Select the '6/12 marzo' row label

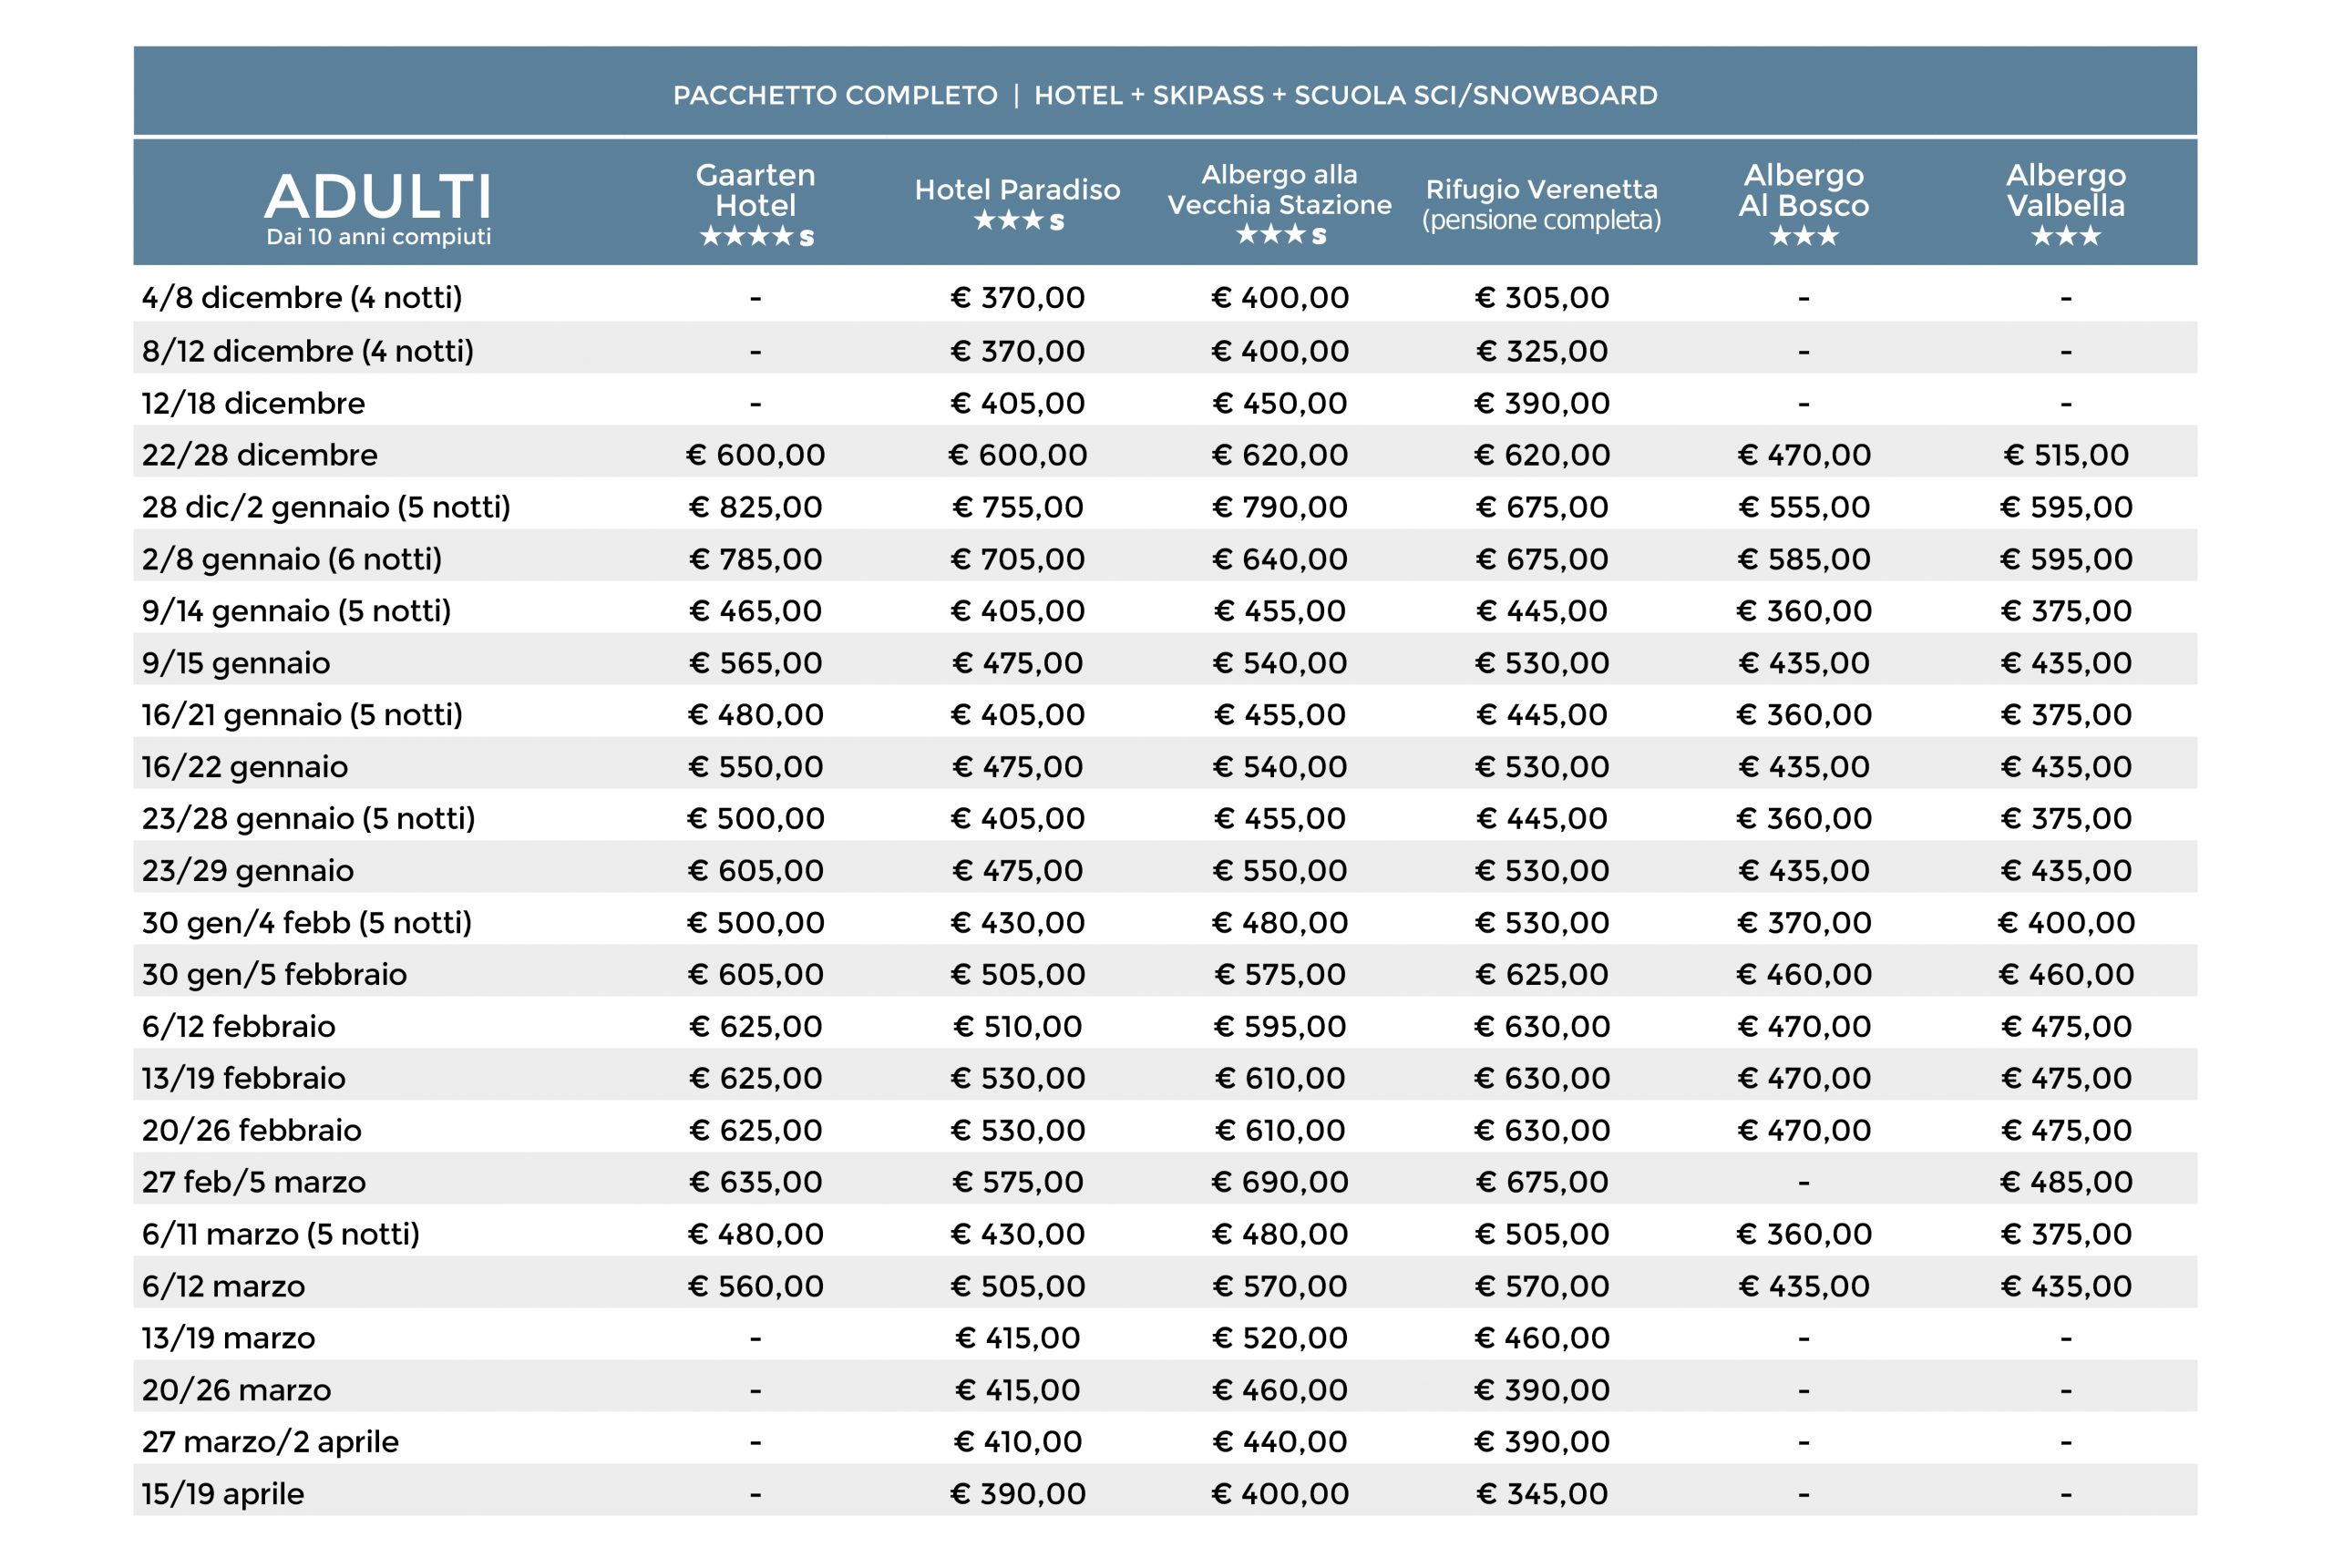point(224,1287)
